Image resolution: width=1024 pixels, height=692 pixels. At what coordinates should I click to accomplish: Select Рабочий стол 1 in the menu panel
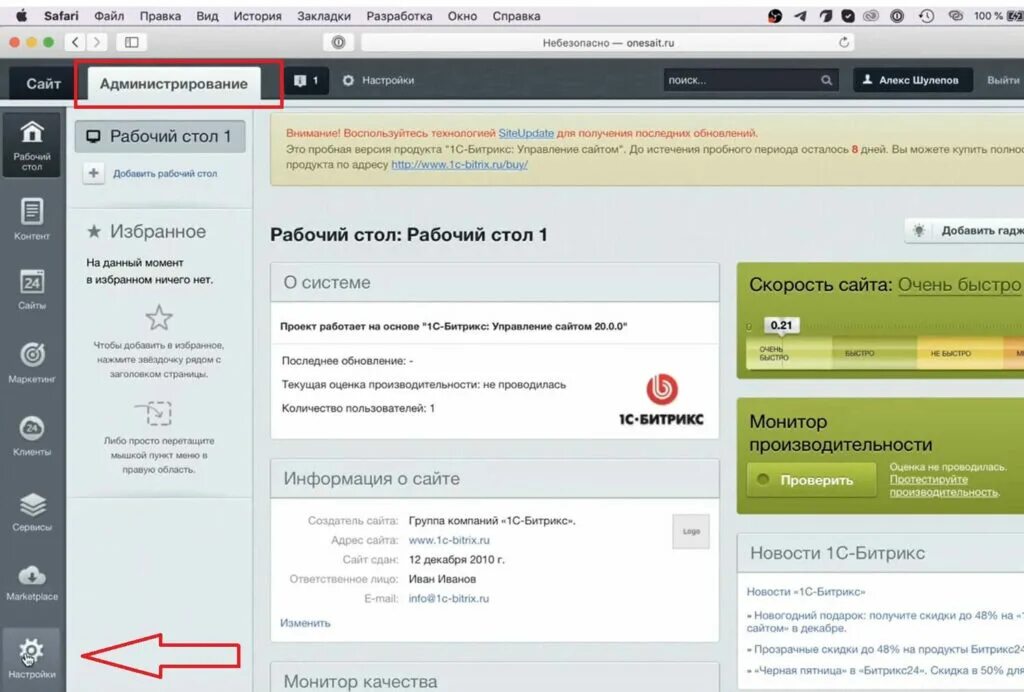click(x=160, y=136)
